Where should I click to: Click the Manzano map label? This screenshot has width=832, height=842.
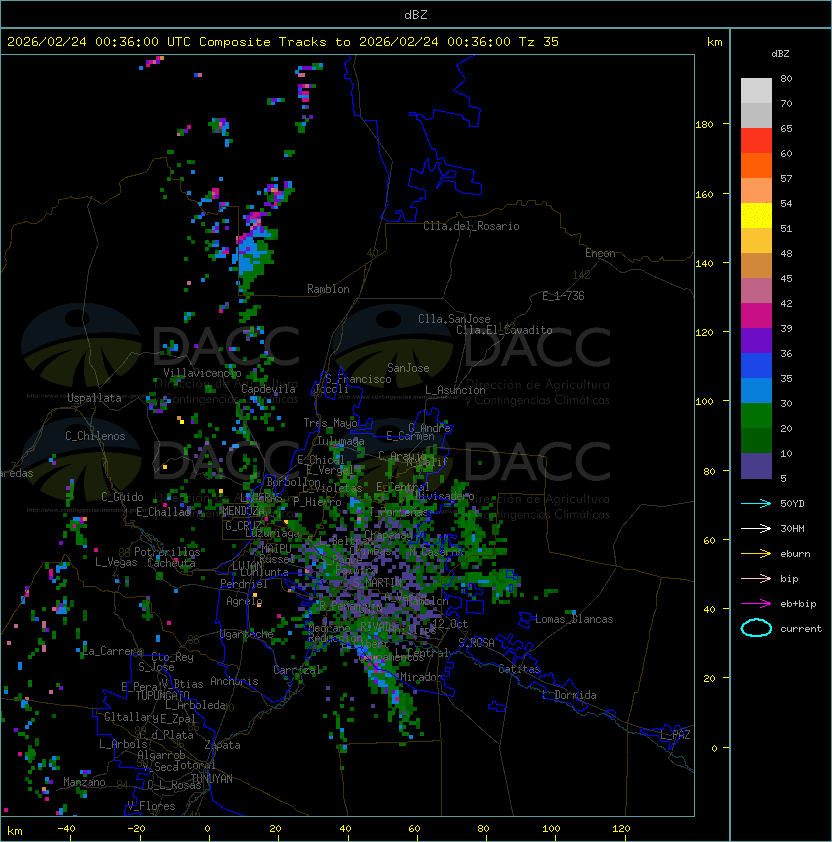click(x=84, y=782)
